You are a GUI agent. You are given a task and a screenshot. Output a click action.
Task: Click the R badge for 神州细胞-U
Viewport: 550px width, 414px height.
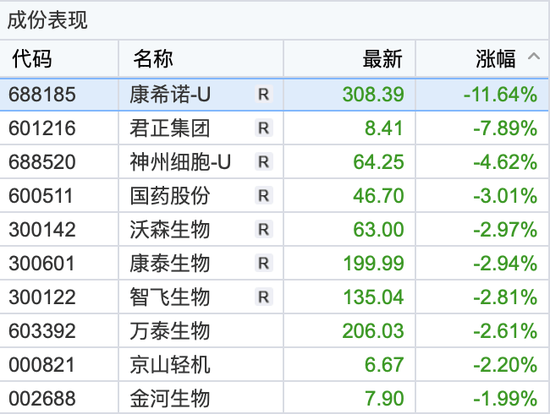tap(264, 162)
